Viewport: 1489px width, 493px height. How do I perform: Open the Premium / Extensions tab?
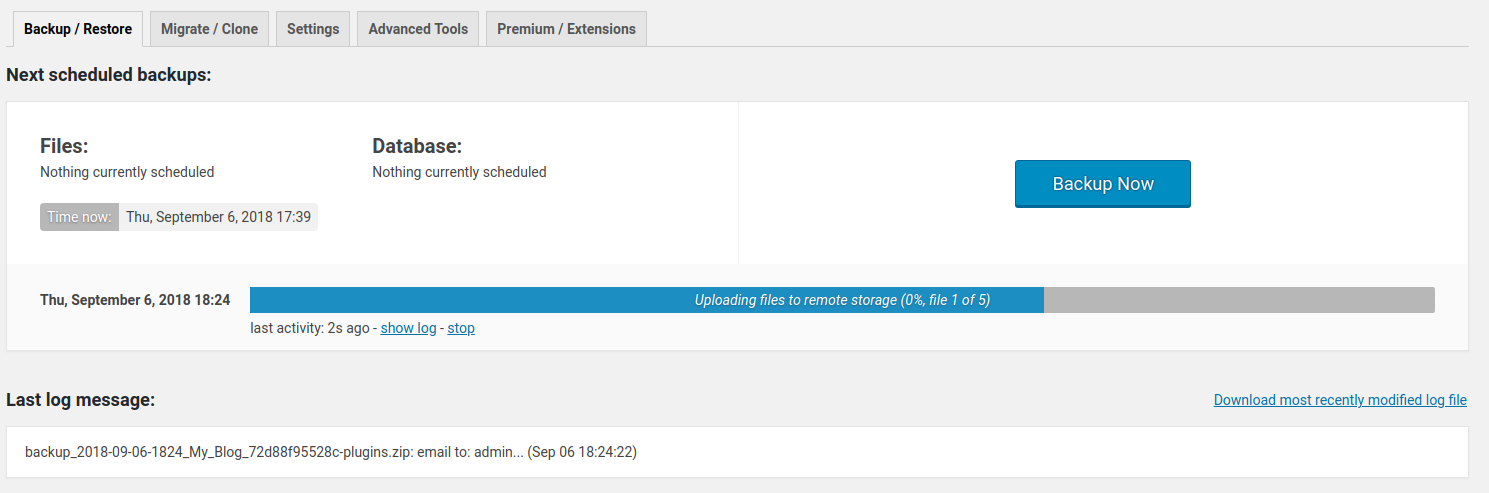[566, 29]
